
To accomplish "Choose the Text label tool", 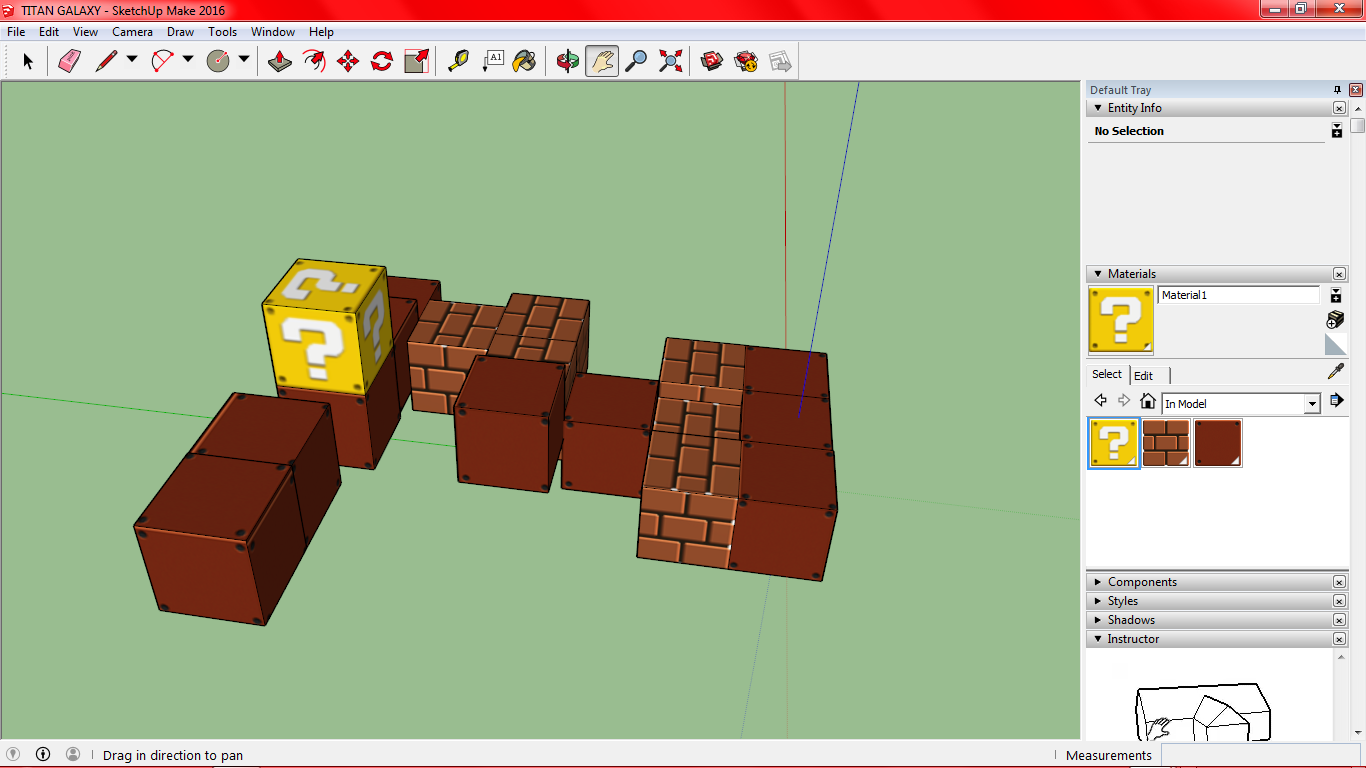I will pos(493,62).
